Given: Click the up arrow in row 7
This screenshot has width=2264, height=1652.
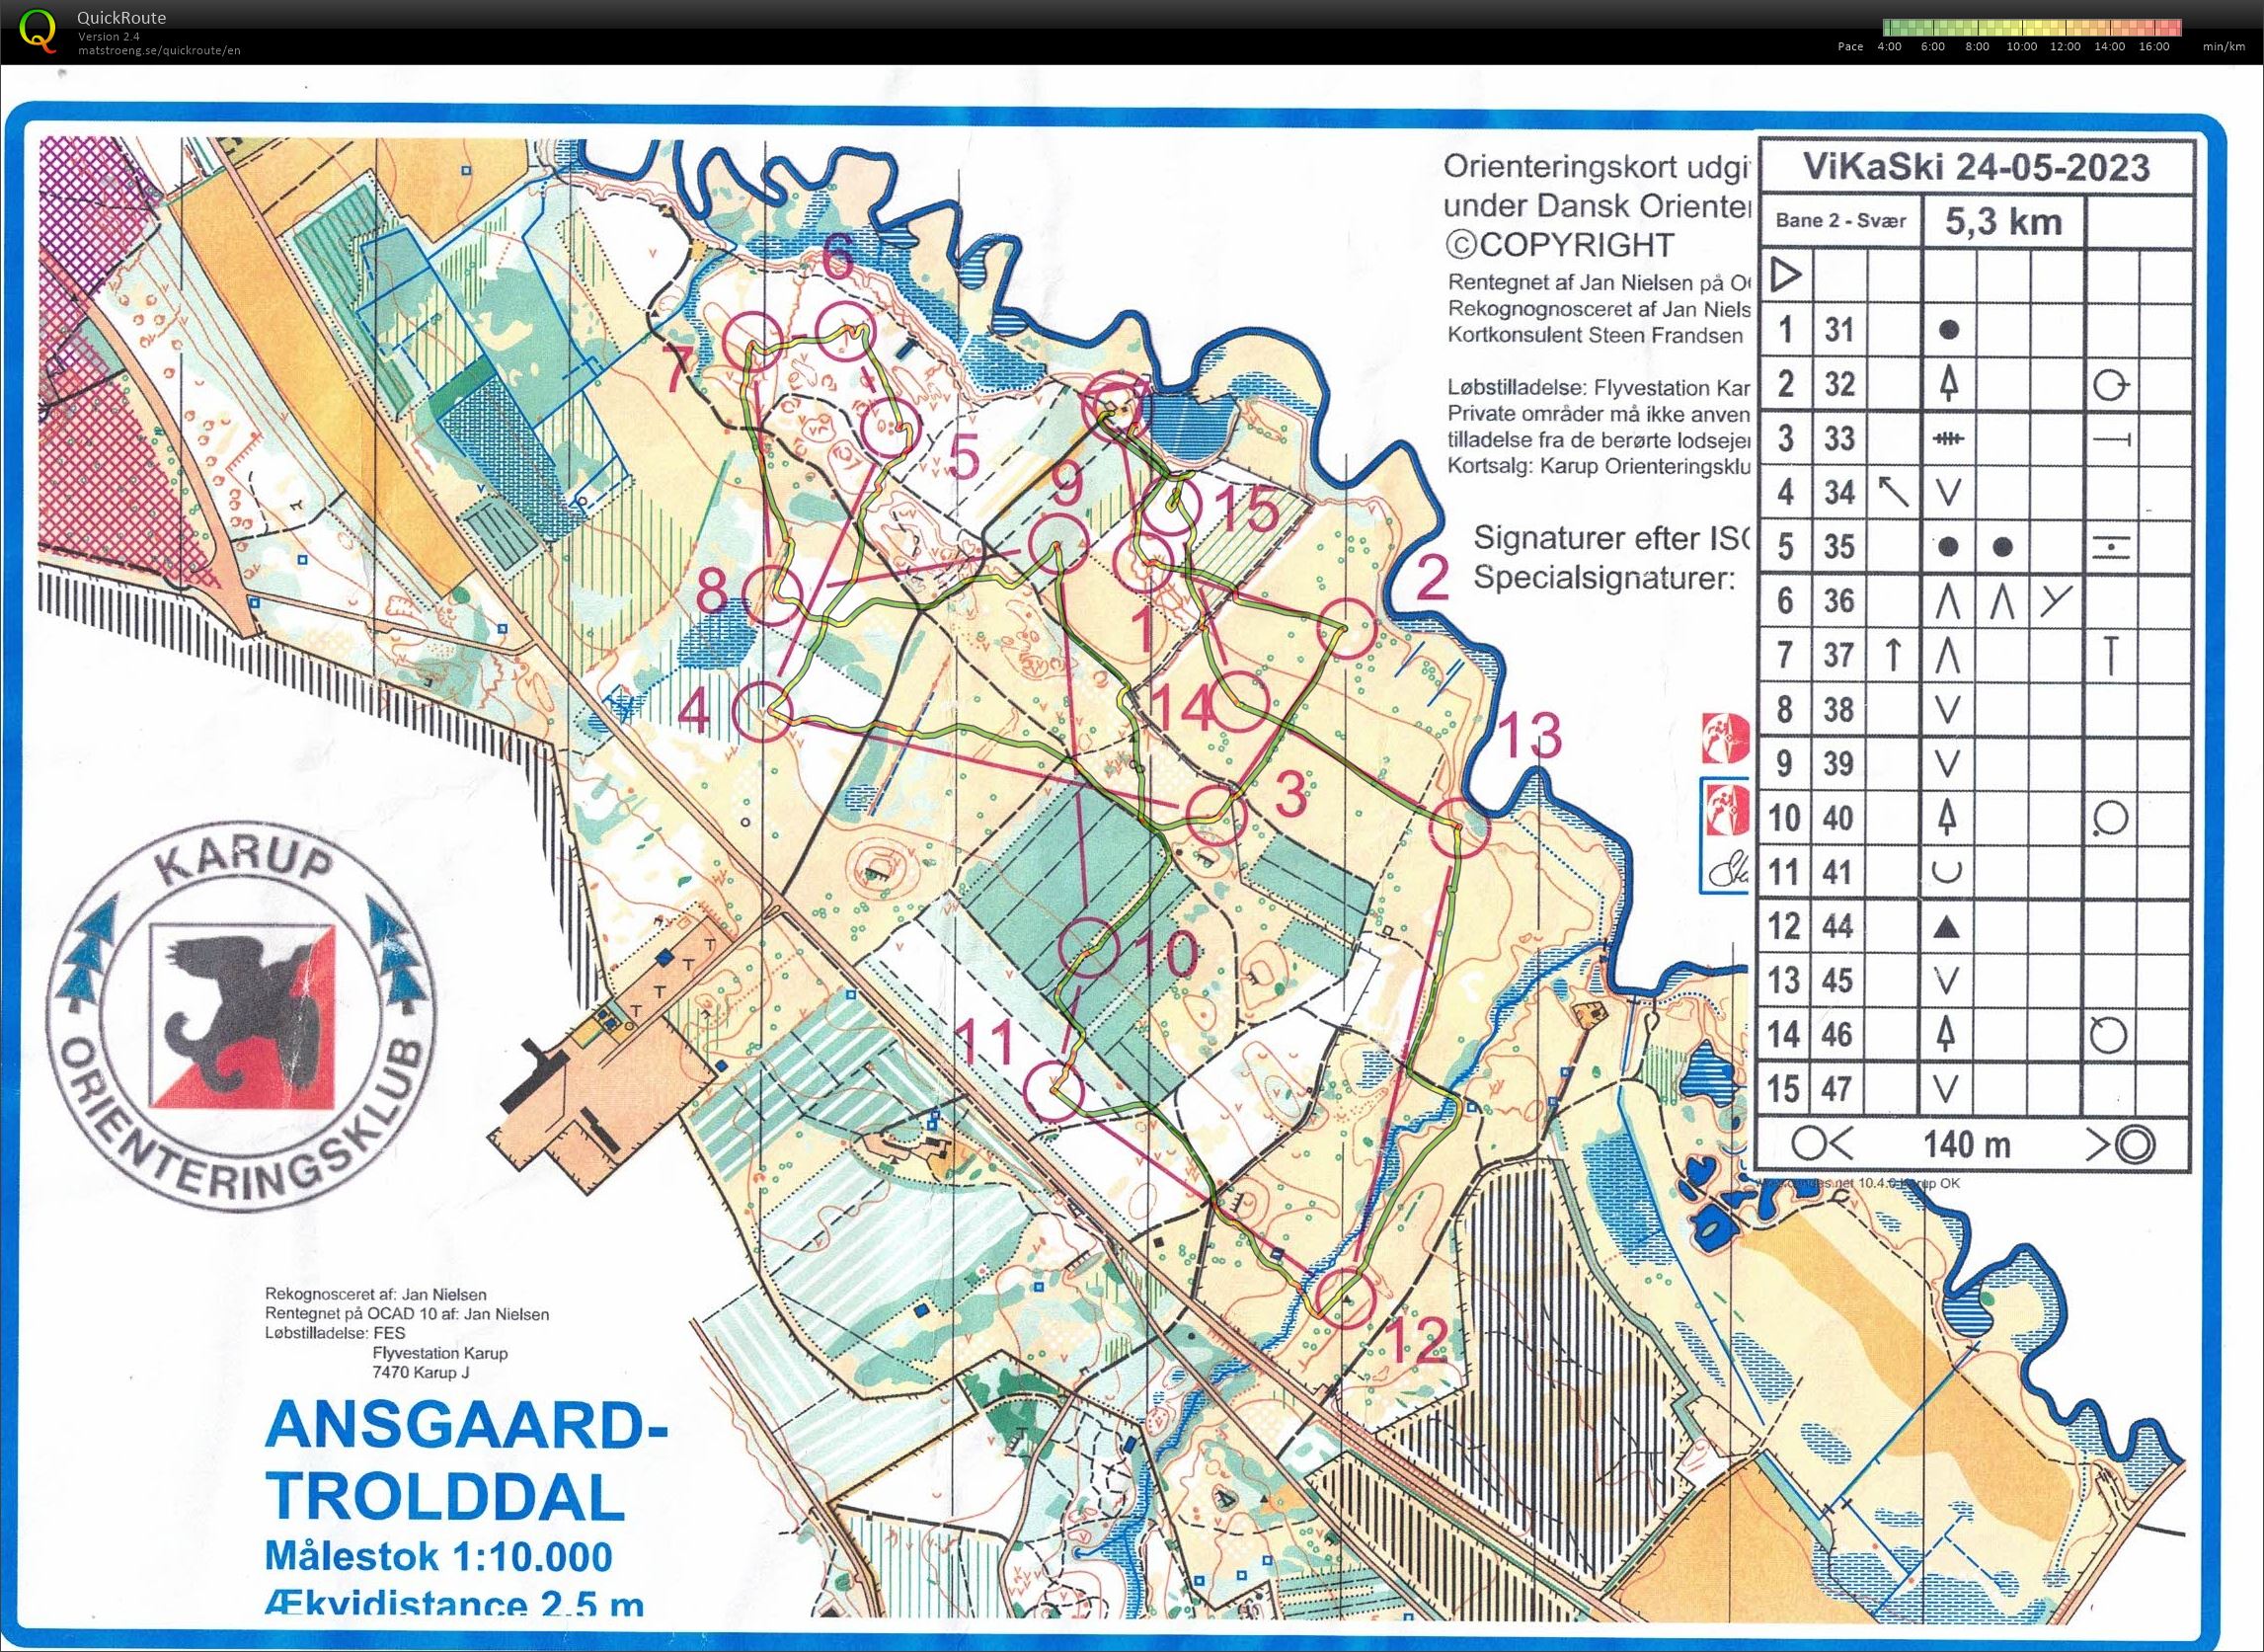Looking at the screenshot, I should (1892, 655).
